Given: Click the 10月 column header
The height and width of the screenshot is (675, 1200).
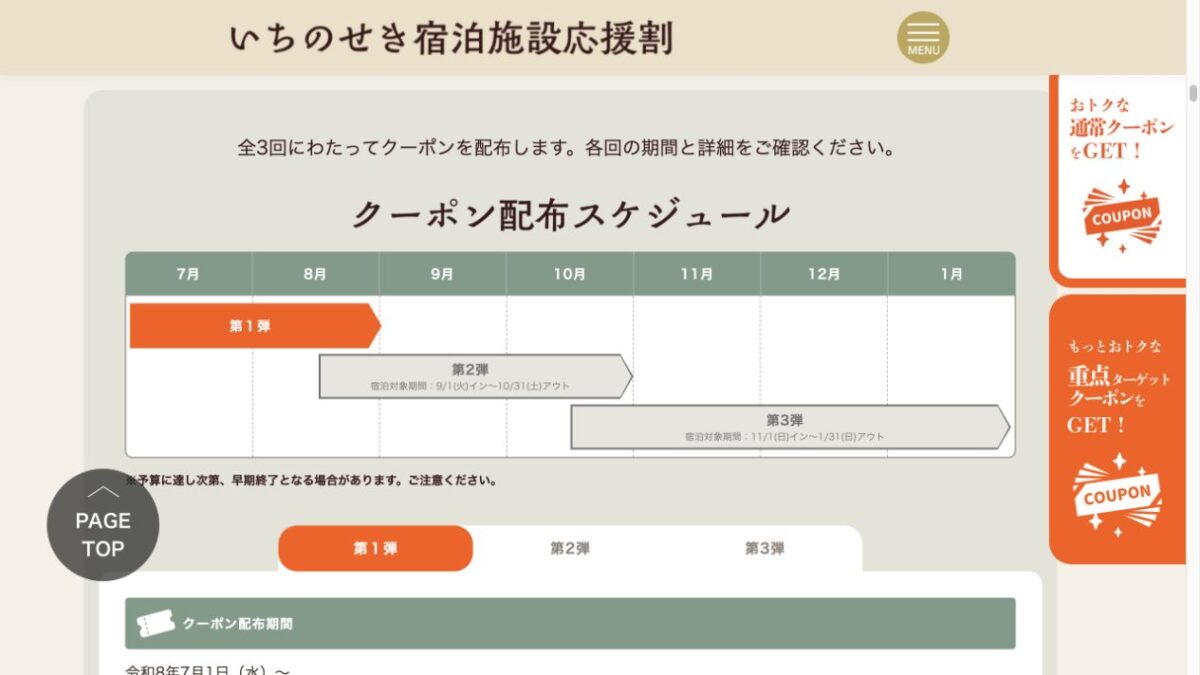Looking at the screenshot, I should [570, 274].
